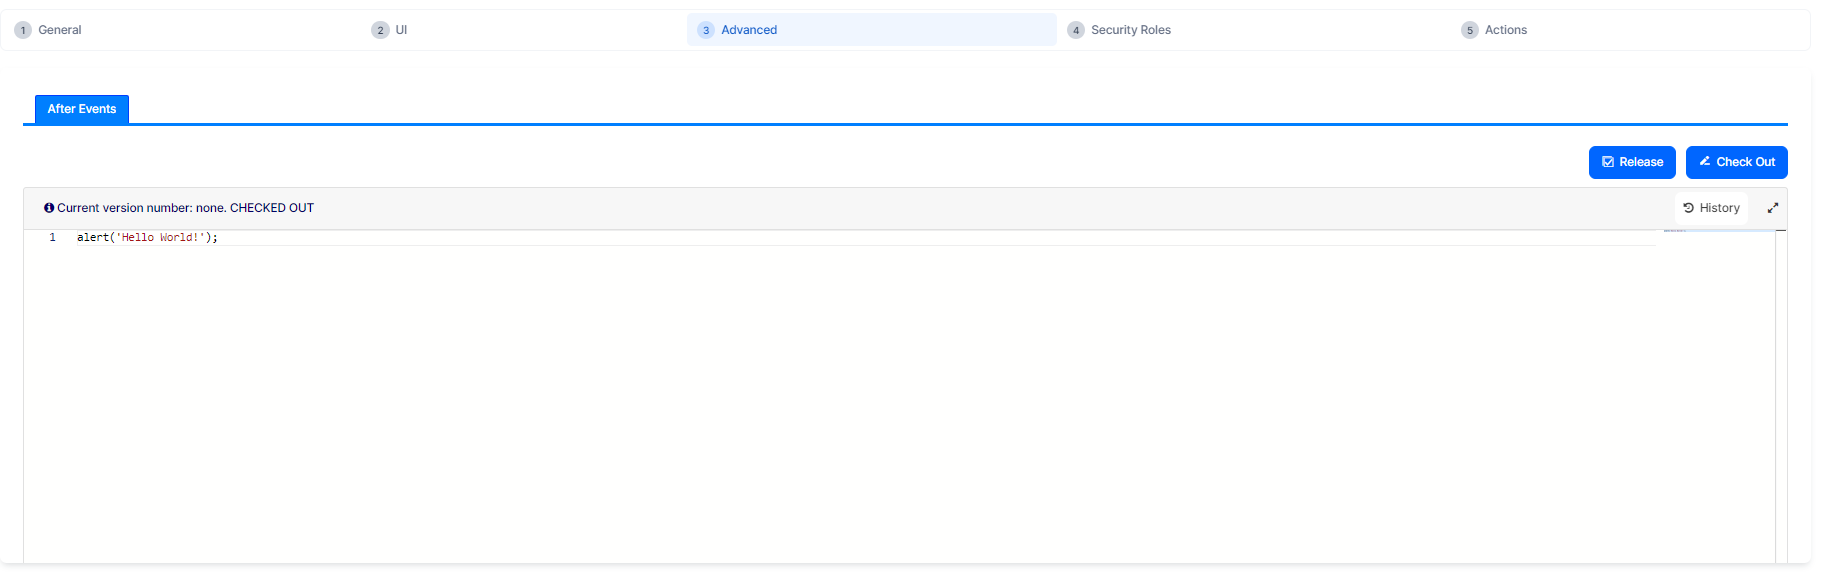Expand the code editor to fullscreen
Screen dimensions: 1824x588
point(1773,208)
